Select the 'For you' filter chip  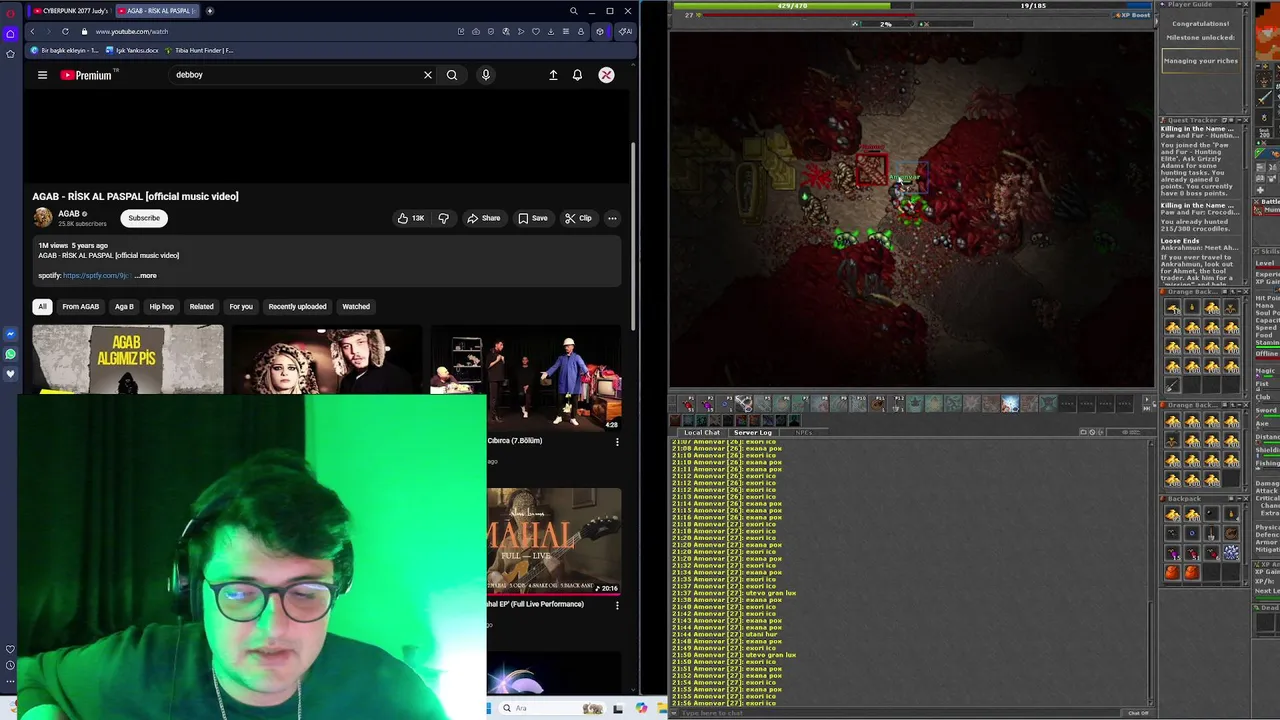(241, 307)
